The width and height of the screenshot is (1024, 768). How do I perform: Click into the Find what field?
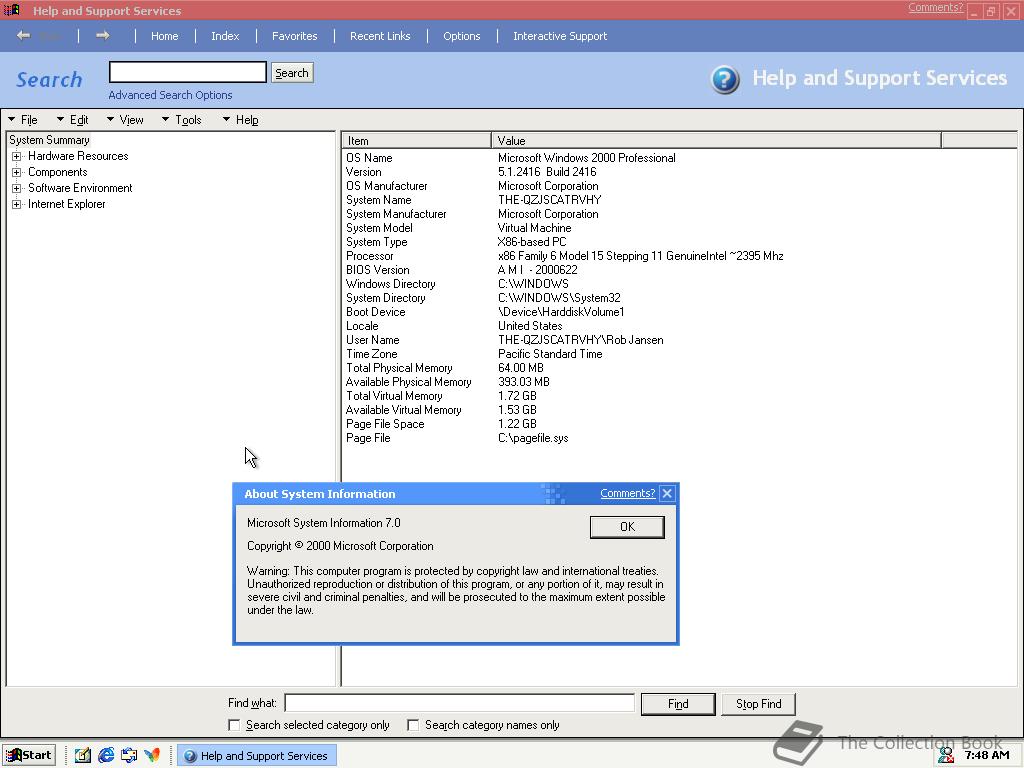click(x=460, y=703)
